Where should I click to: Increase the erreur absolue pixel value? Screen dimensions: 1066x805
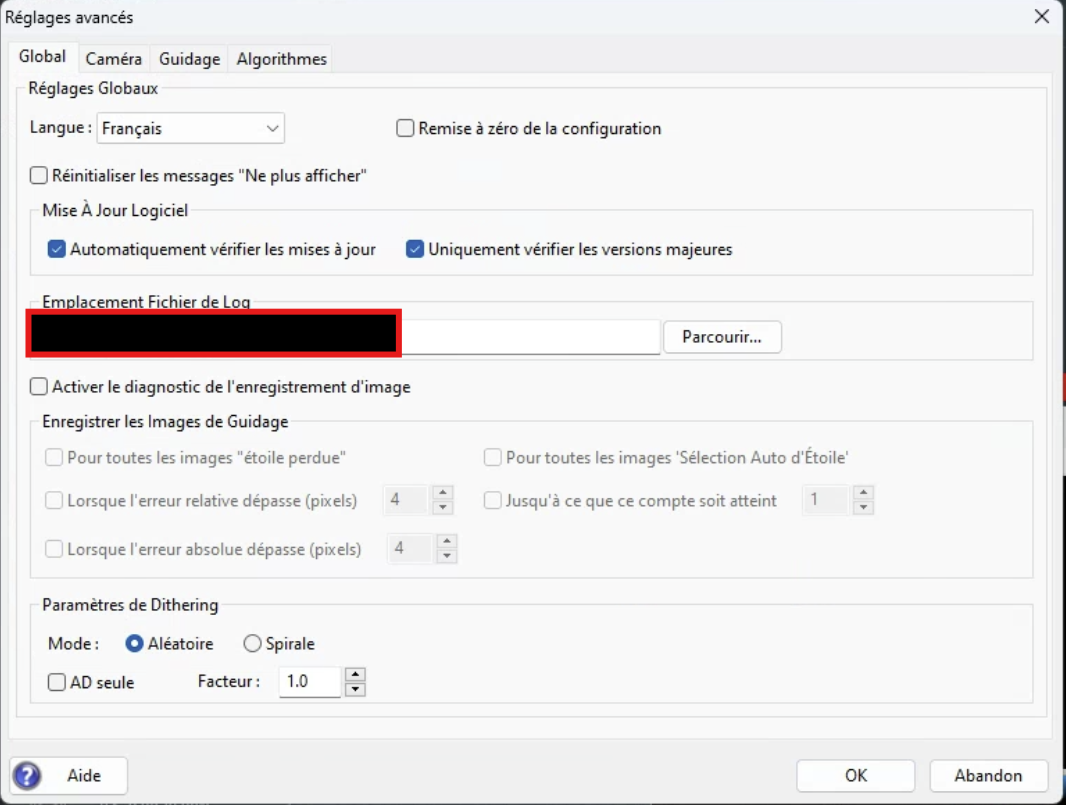[x=447, y=541]
